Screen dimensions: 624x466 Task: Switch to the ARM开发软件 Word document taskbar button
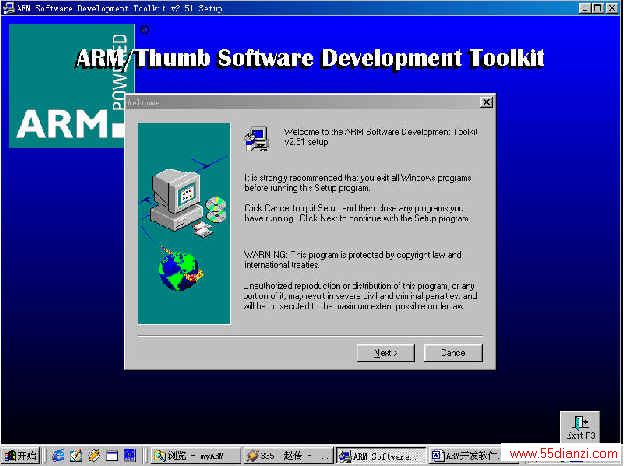tap(464, 456)
